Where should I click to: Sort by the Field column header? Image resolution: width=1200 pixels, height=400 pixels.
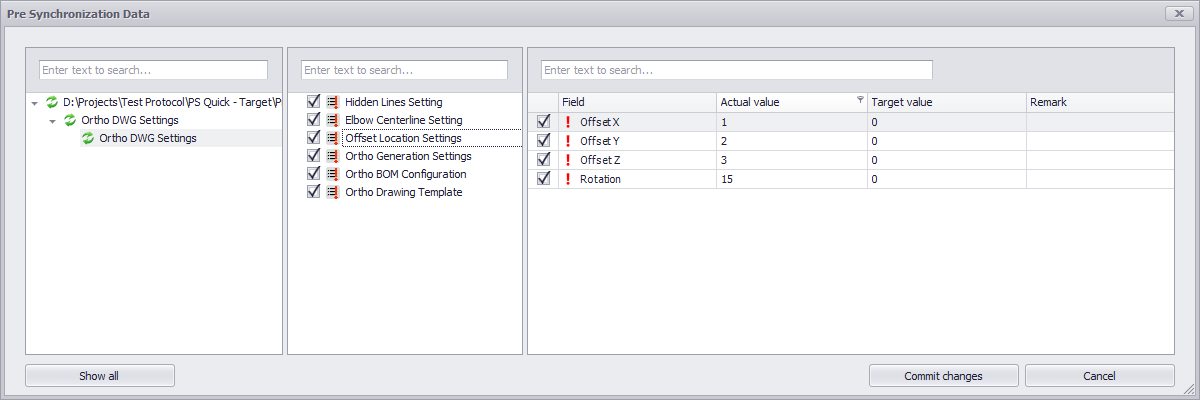(637, 102)
